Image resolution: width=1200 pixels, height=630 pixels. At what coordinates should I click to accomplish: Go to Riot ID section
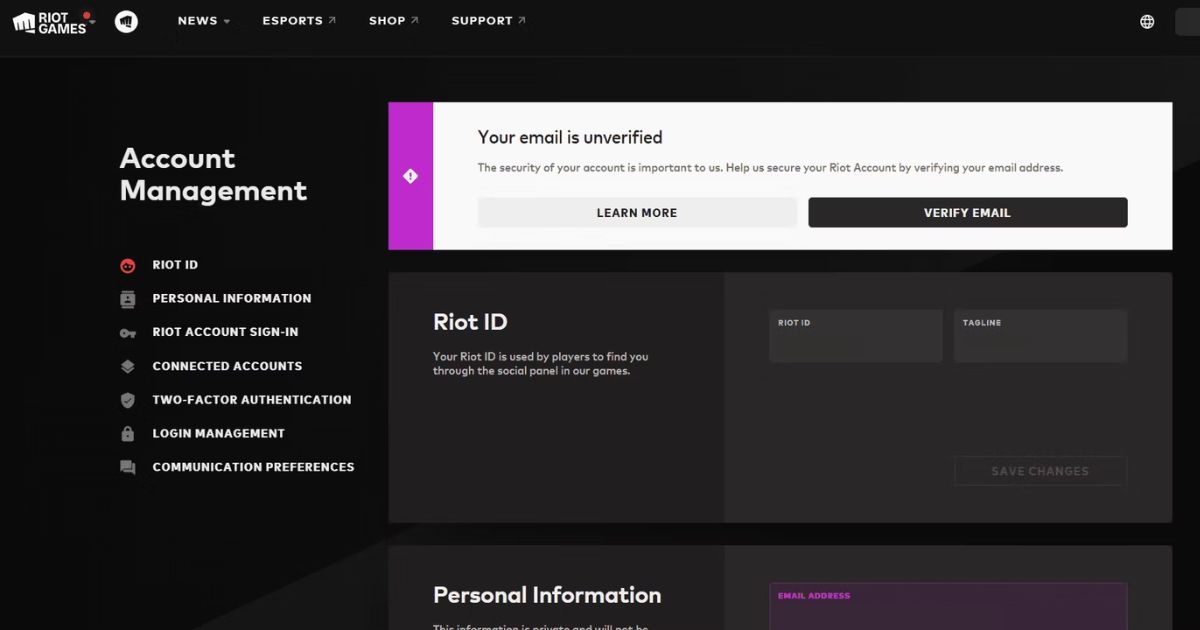pyautogui.click(x=175, y=265)
